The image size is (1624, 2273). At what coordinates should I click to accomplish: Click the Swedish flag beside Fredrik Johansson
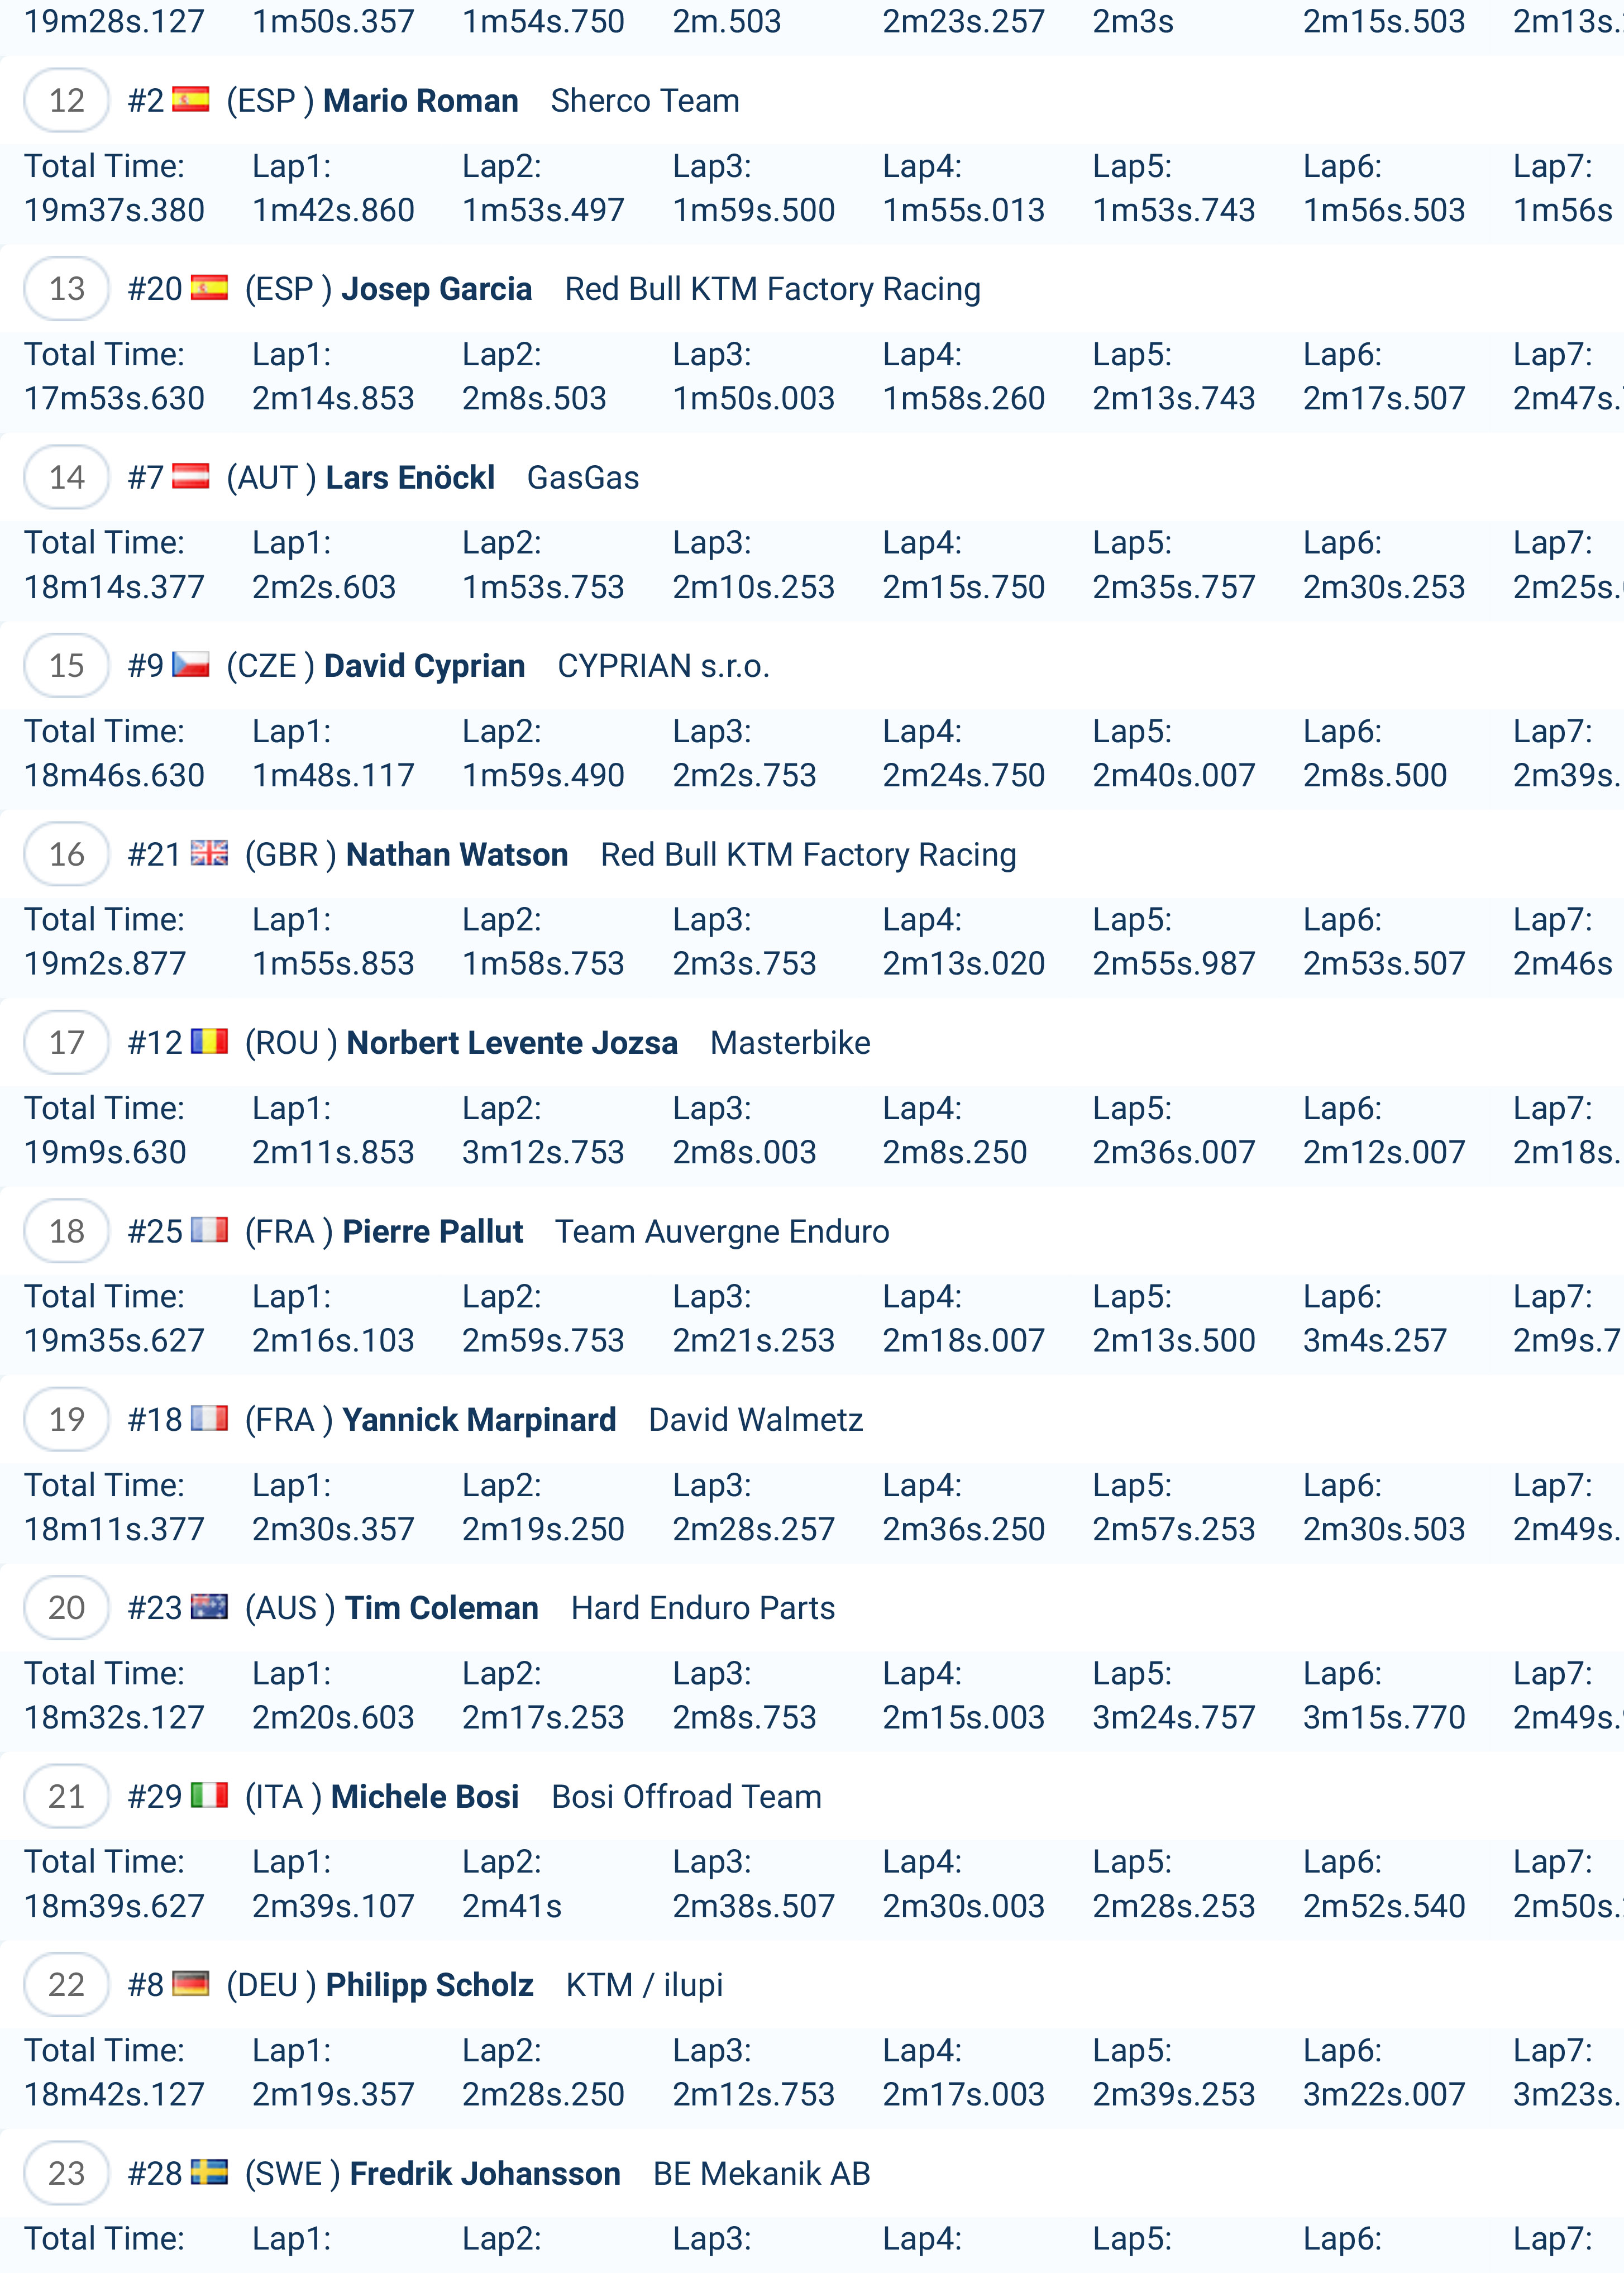tap(209, 2173)
